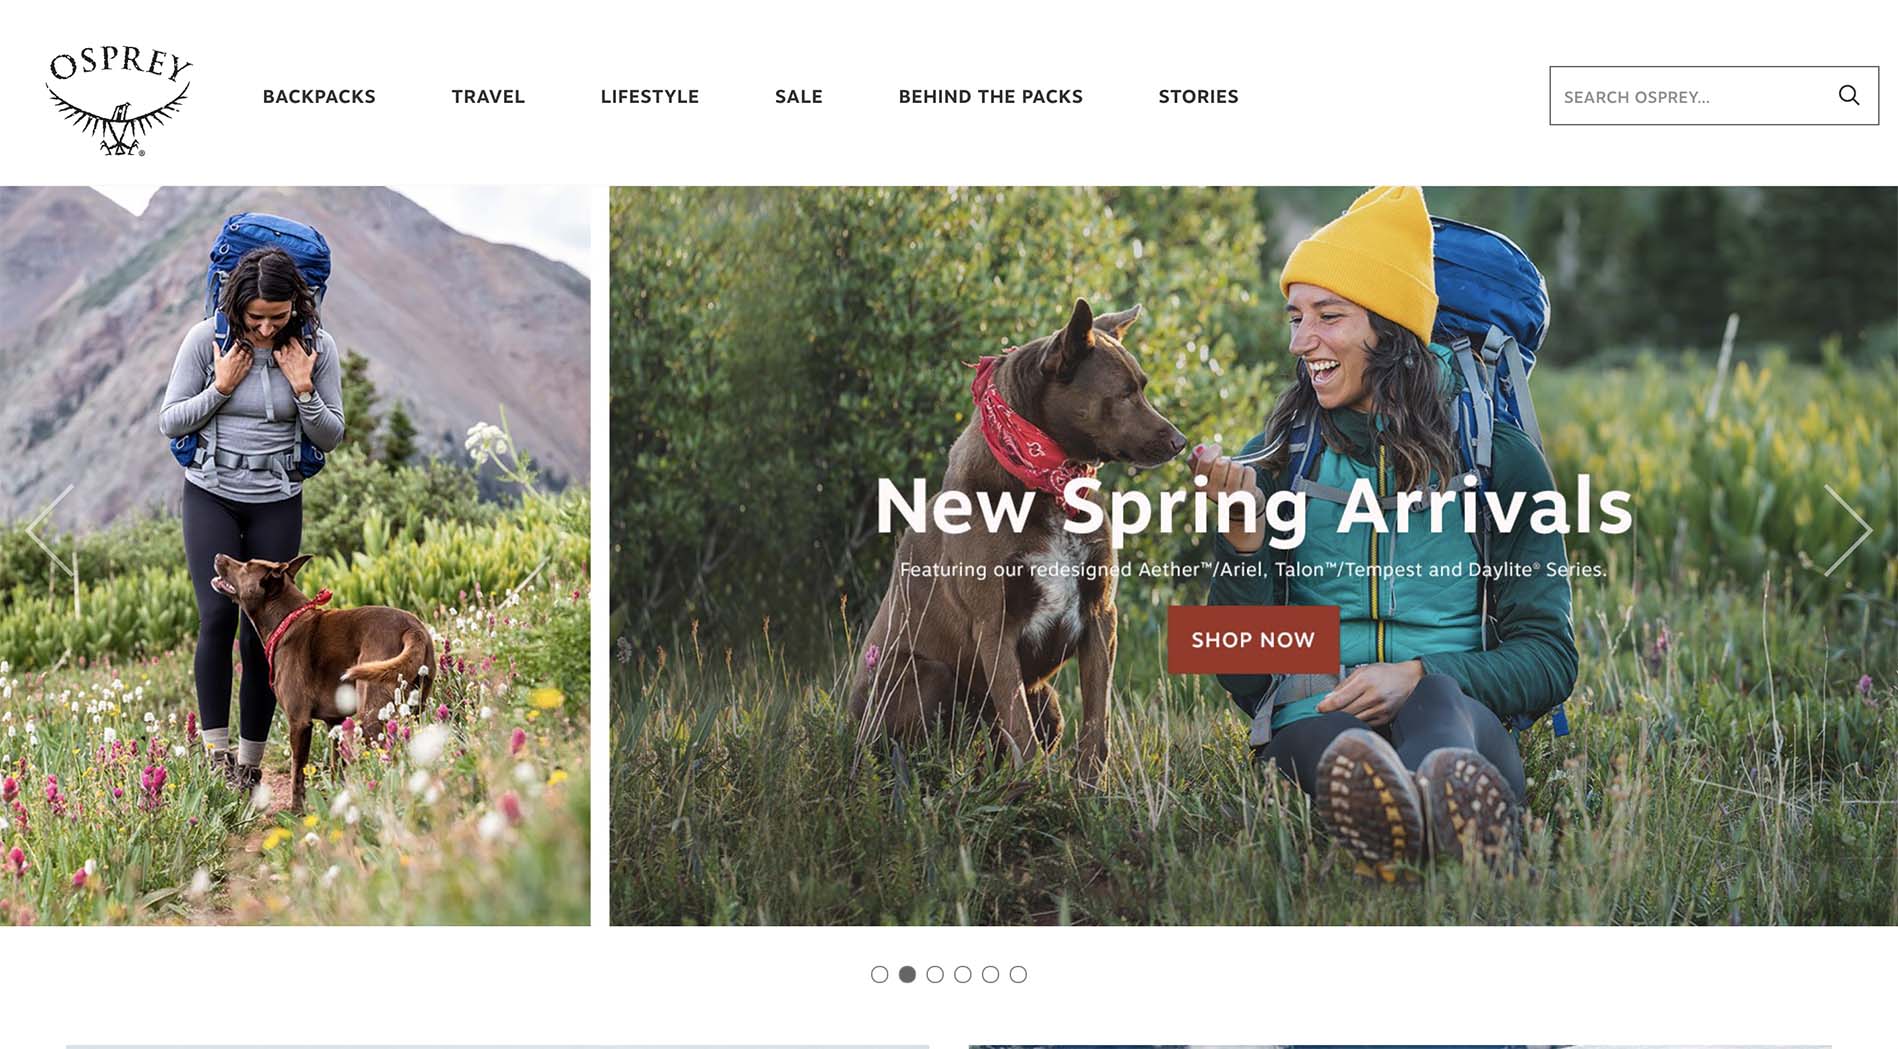Open the Travel menu

pyautogui.click(x=488, y=96)
